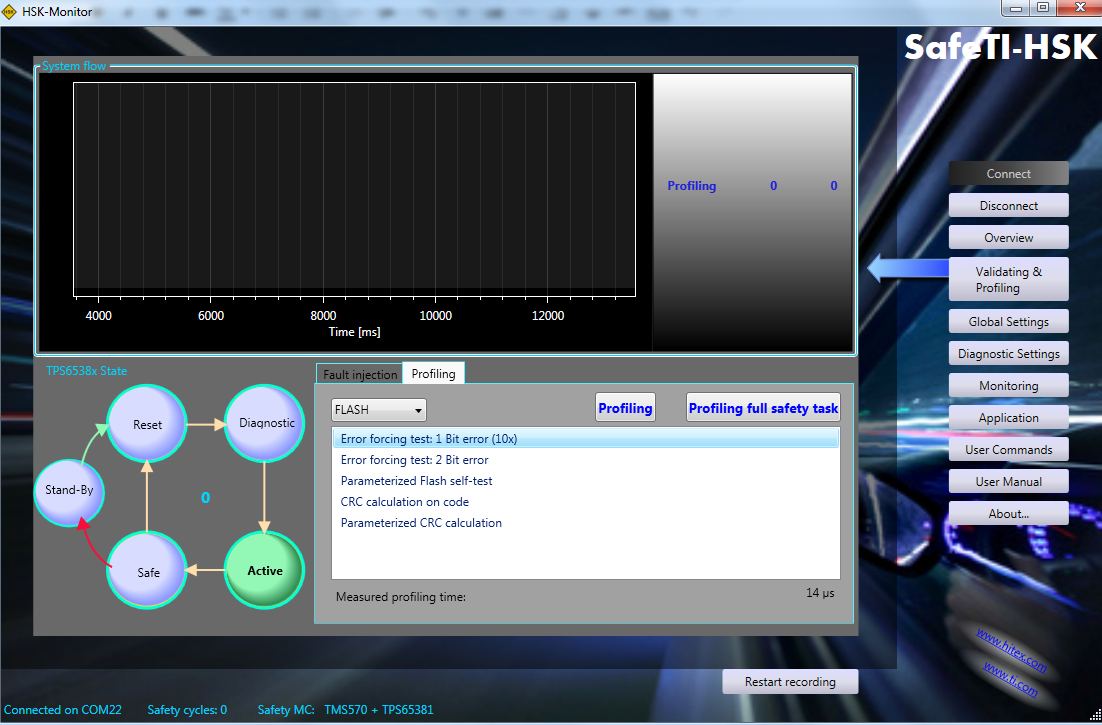Maximize the HSK-Monitor window

coord(1043,7)
